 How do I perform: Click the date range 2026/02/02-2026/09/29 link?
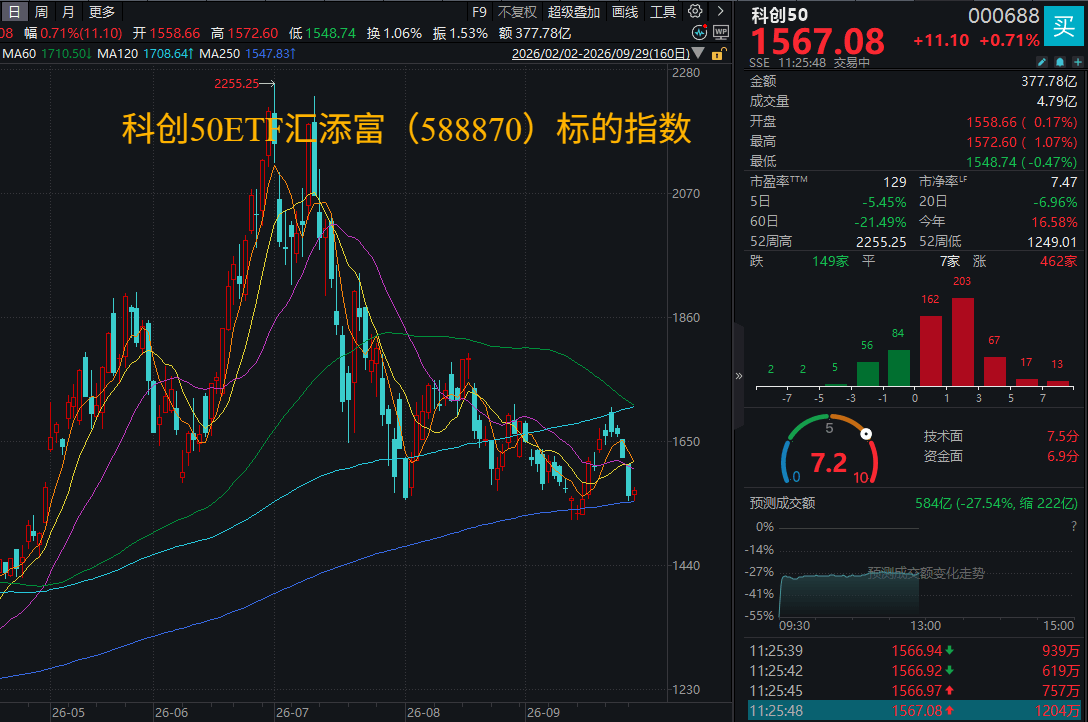tap(600, 53)
